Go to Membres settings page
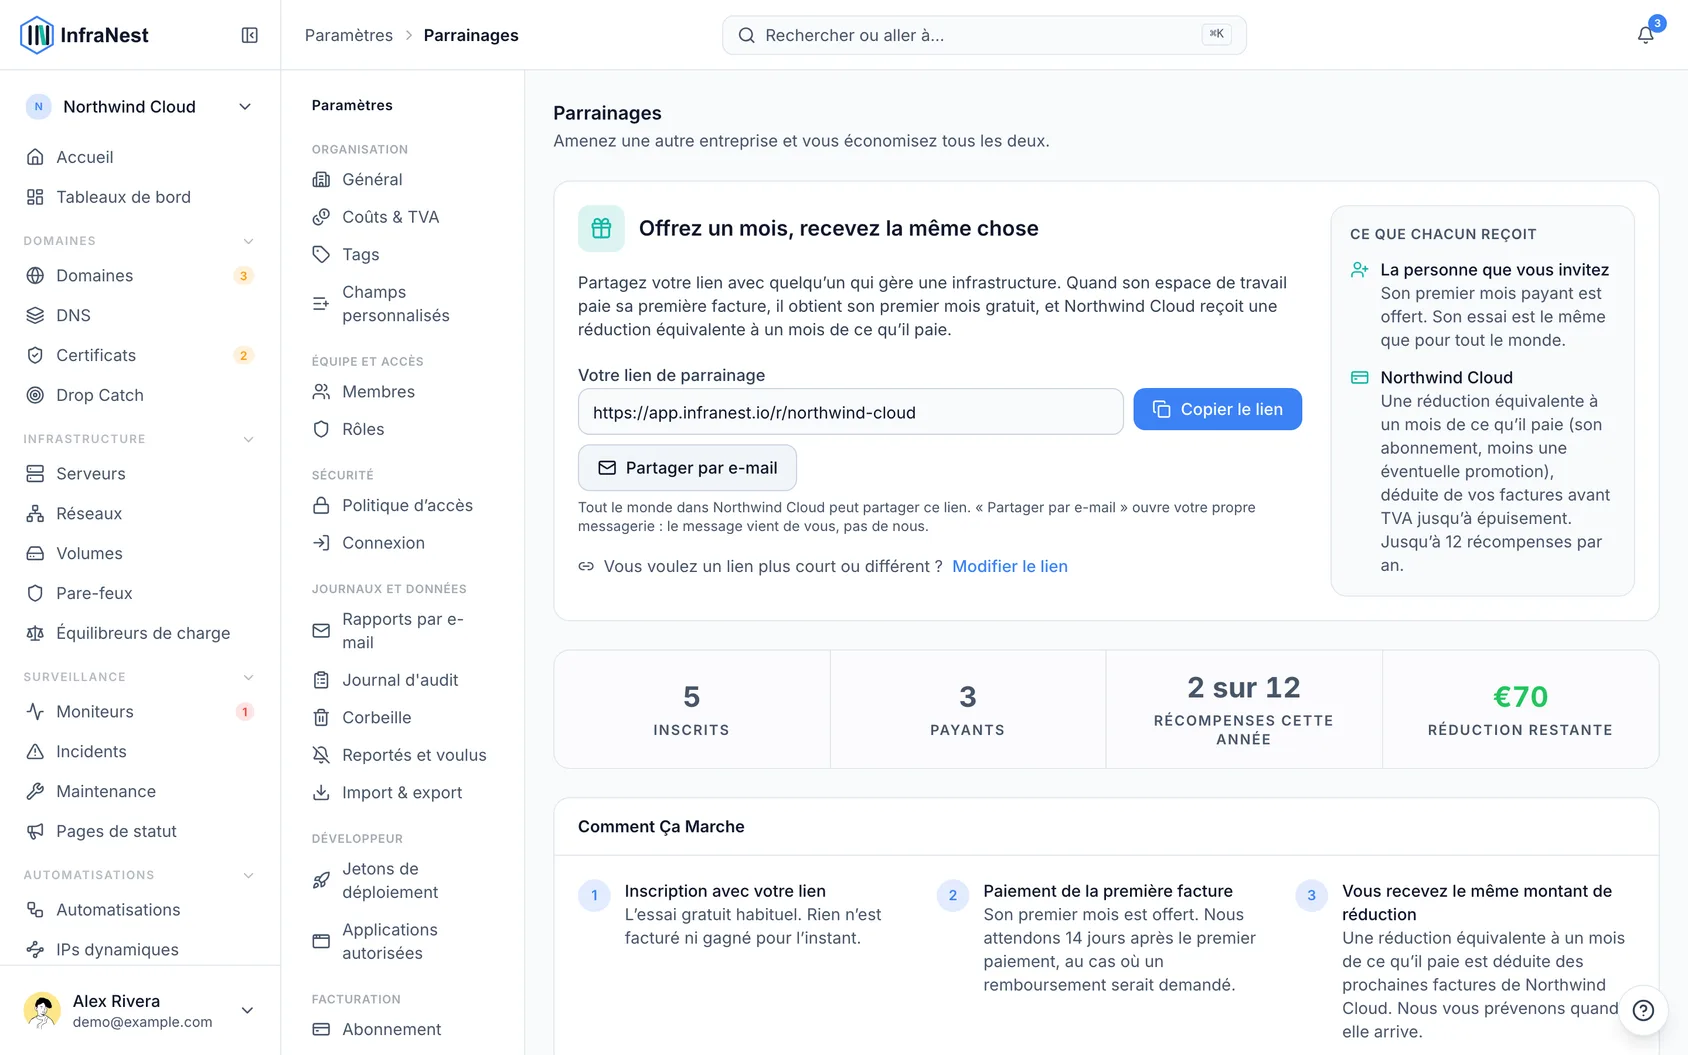 (x=403, y=391)
